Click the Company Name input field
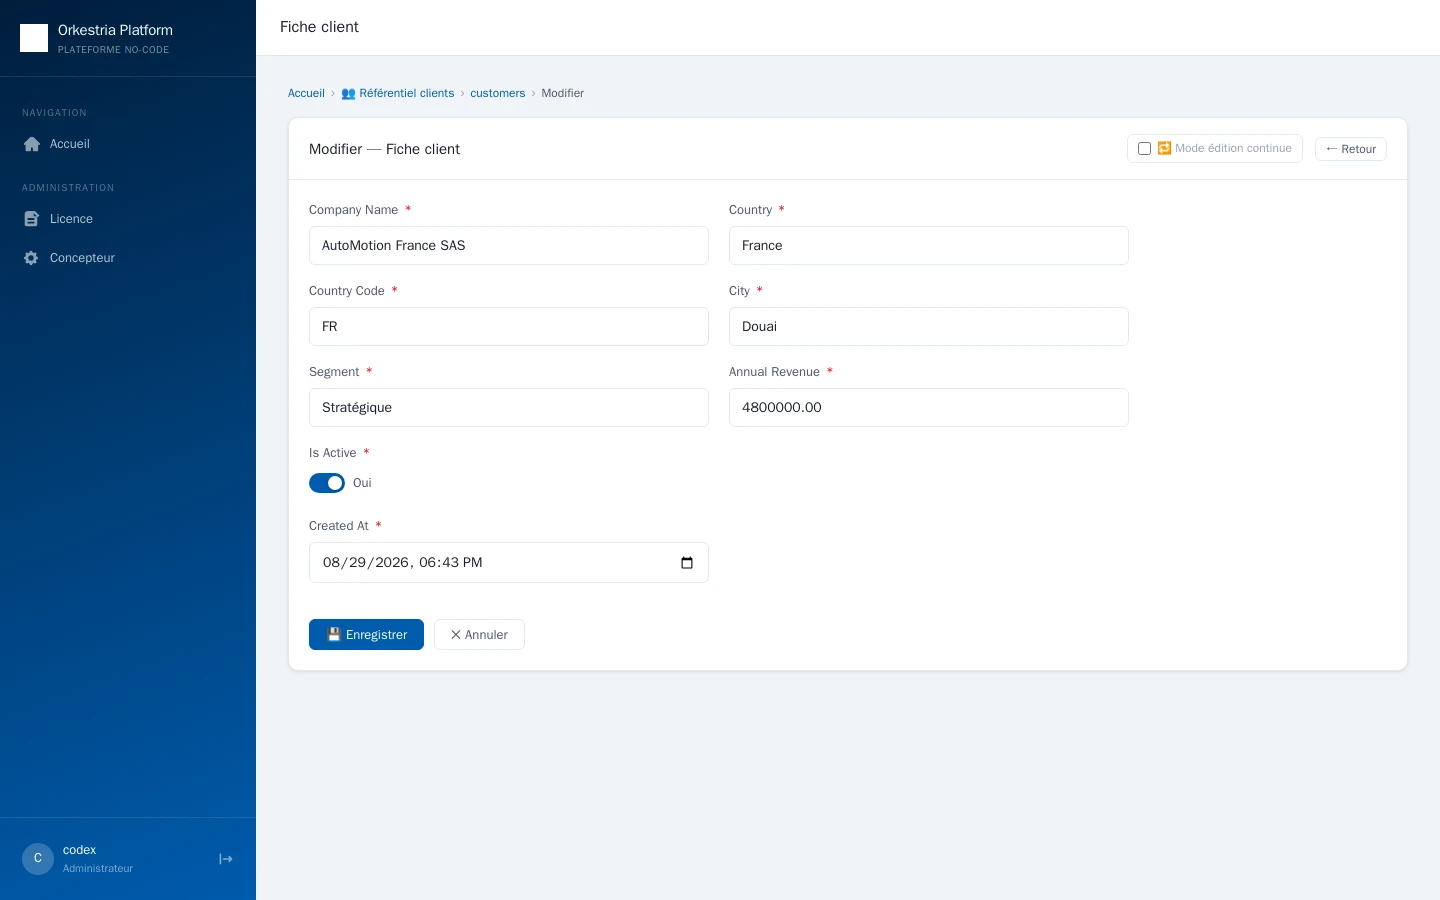This screenshot has height=900, width=1440. tap(509, 246)
